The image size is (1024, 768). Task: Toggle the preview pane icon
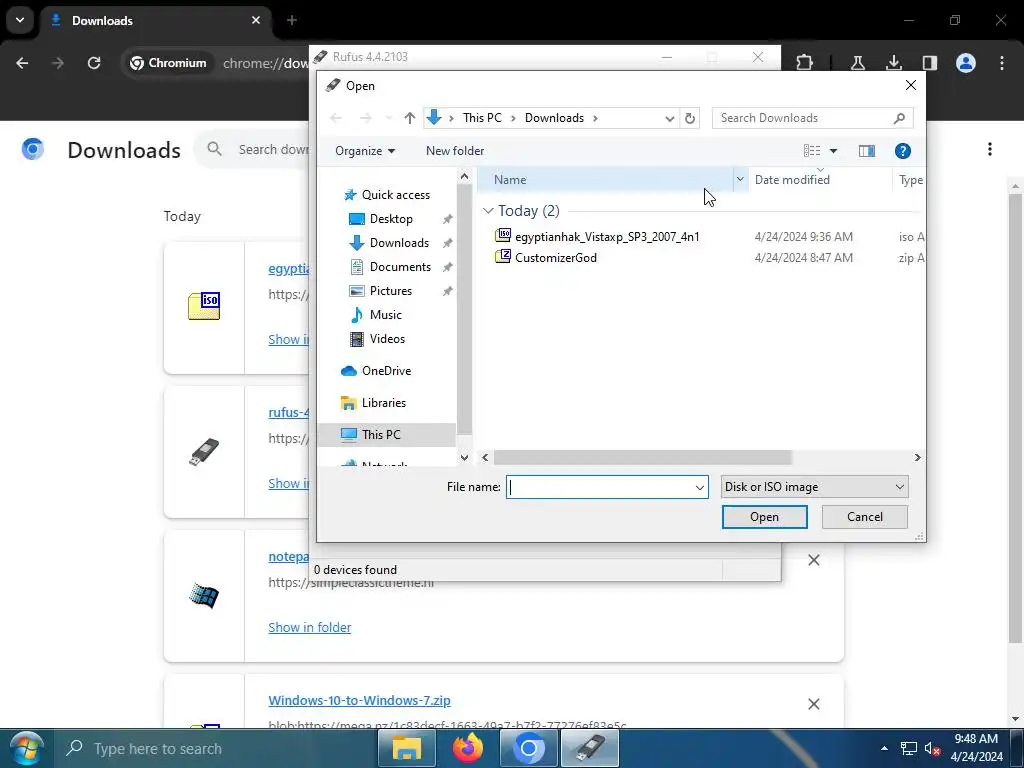point(867,151)
